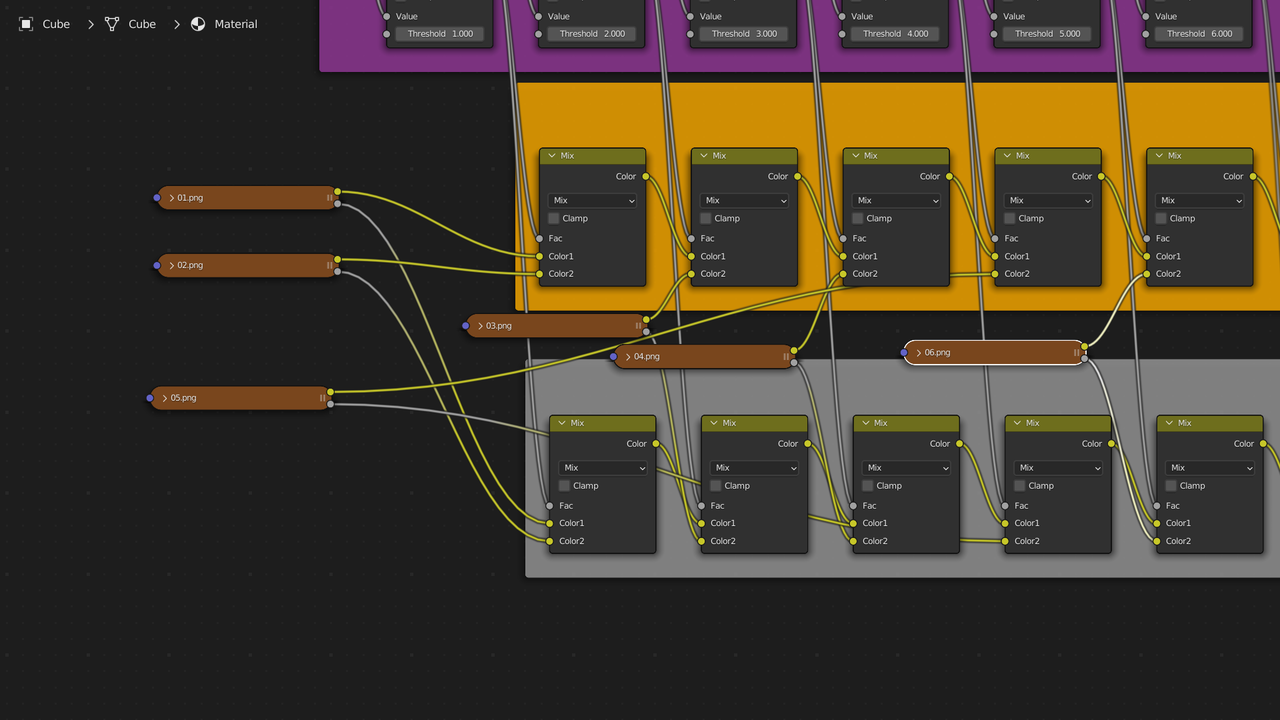Expand the collapsed 01.png image node
The height and width of the screenshot is (720, 1280).
coord(172,198)
